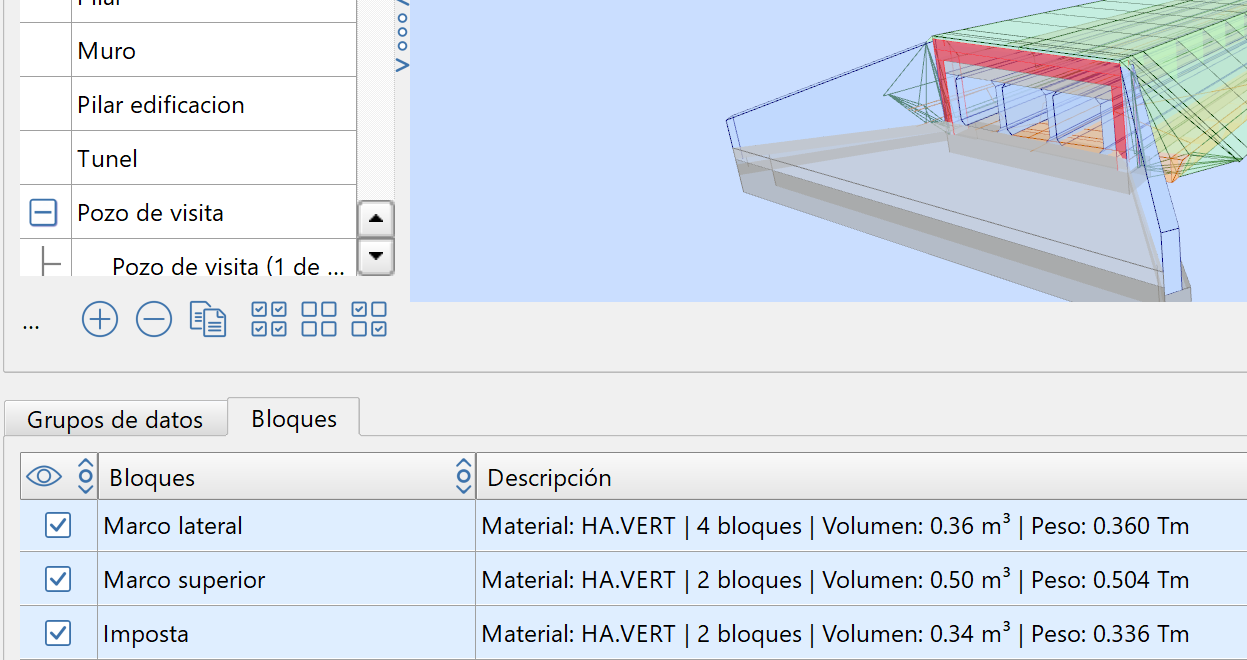The height and width of the screenshot is (660, 1247).
Task: Click the ellipsis icon below the tree
Action: coord(31,324)
